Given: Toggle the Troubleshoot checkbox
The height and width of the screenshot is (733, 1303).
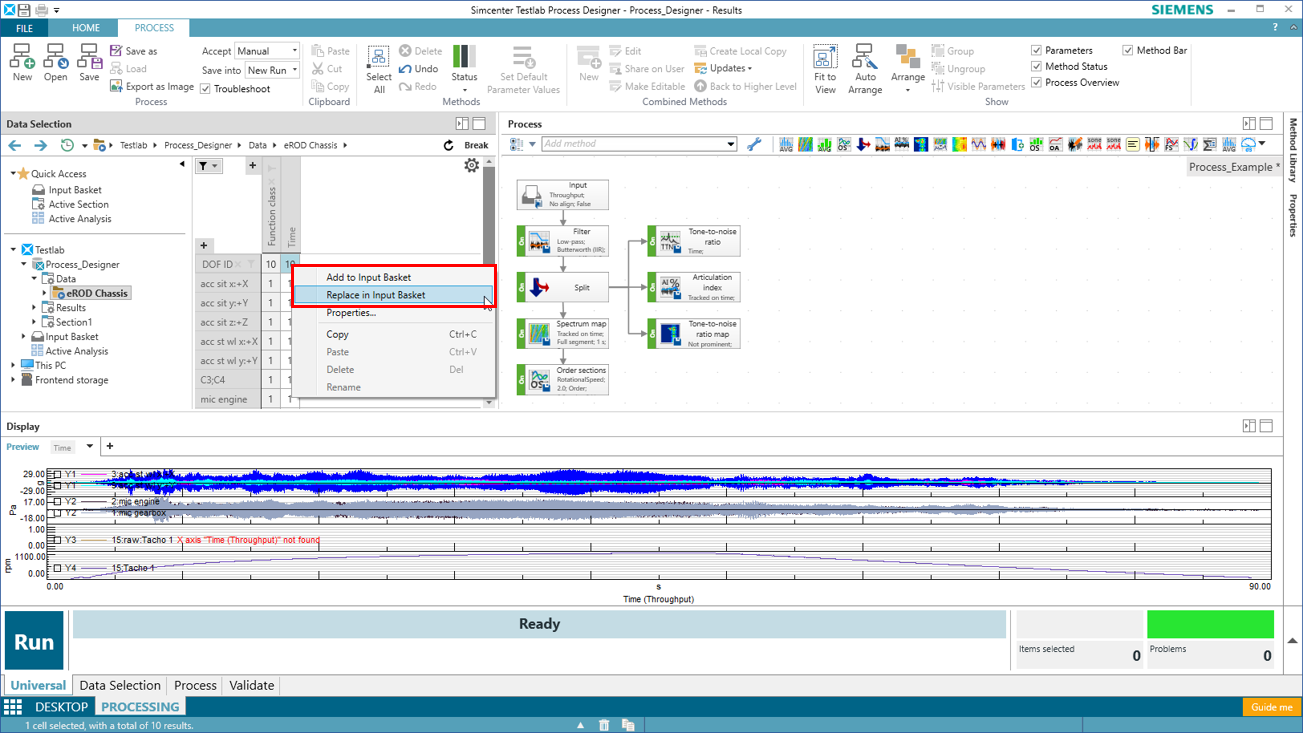Looking at the screenshot, I should point(206,89).
